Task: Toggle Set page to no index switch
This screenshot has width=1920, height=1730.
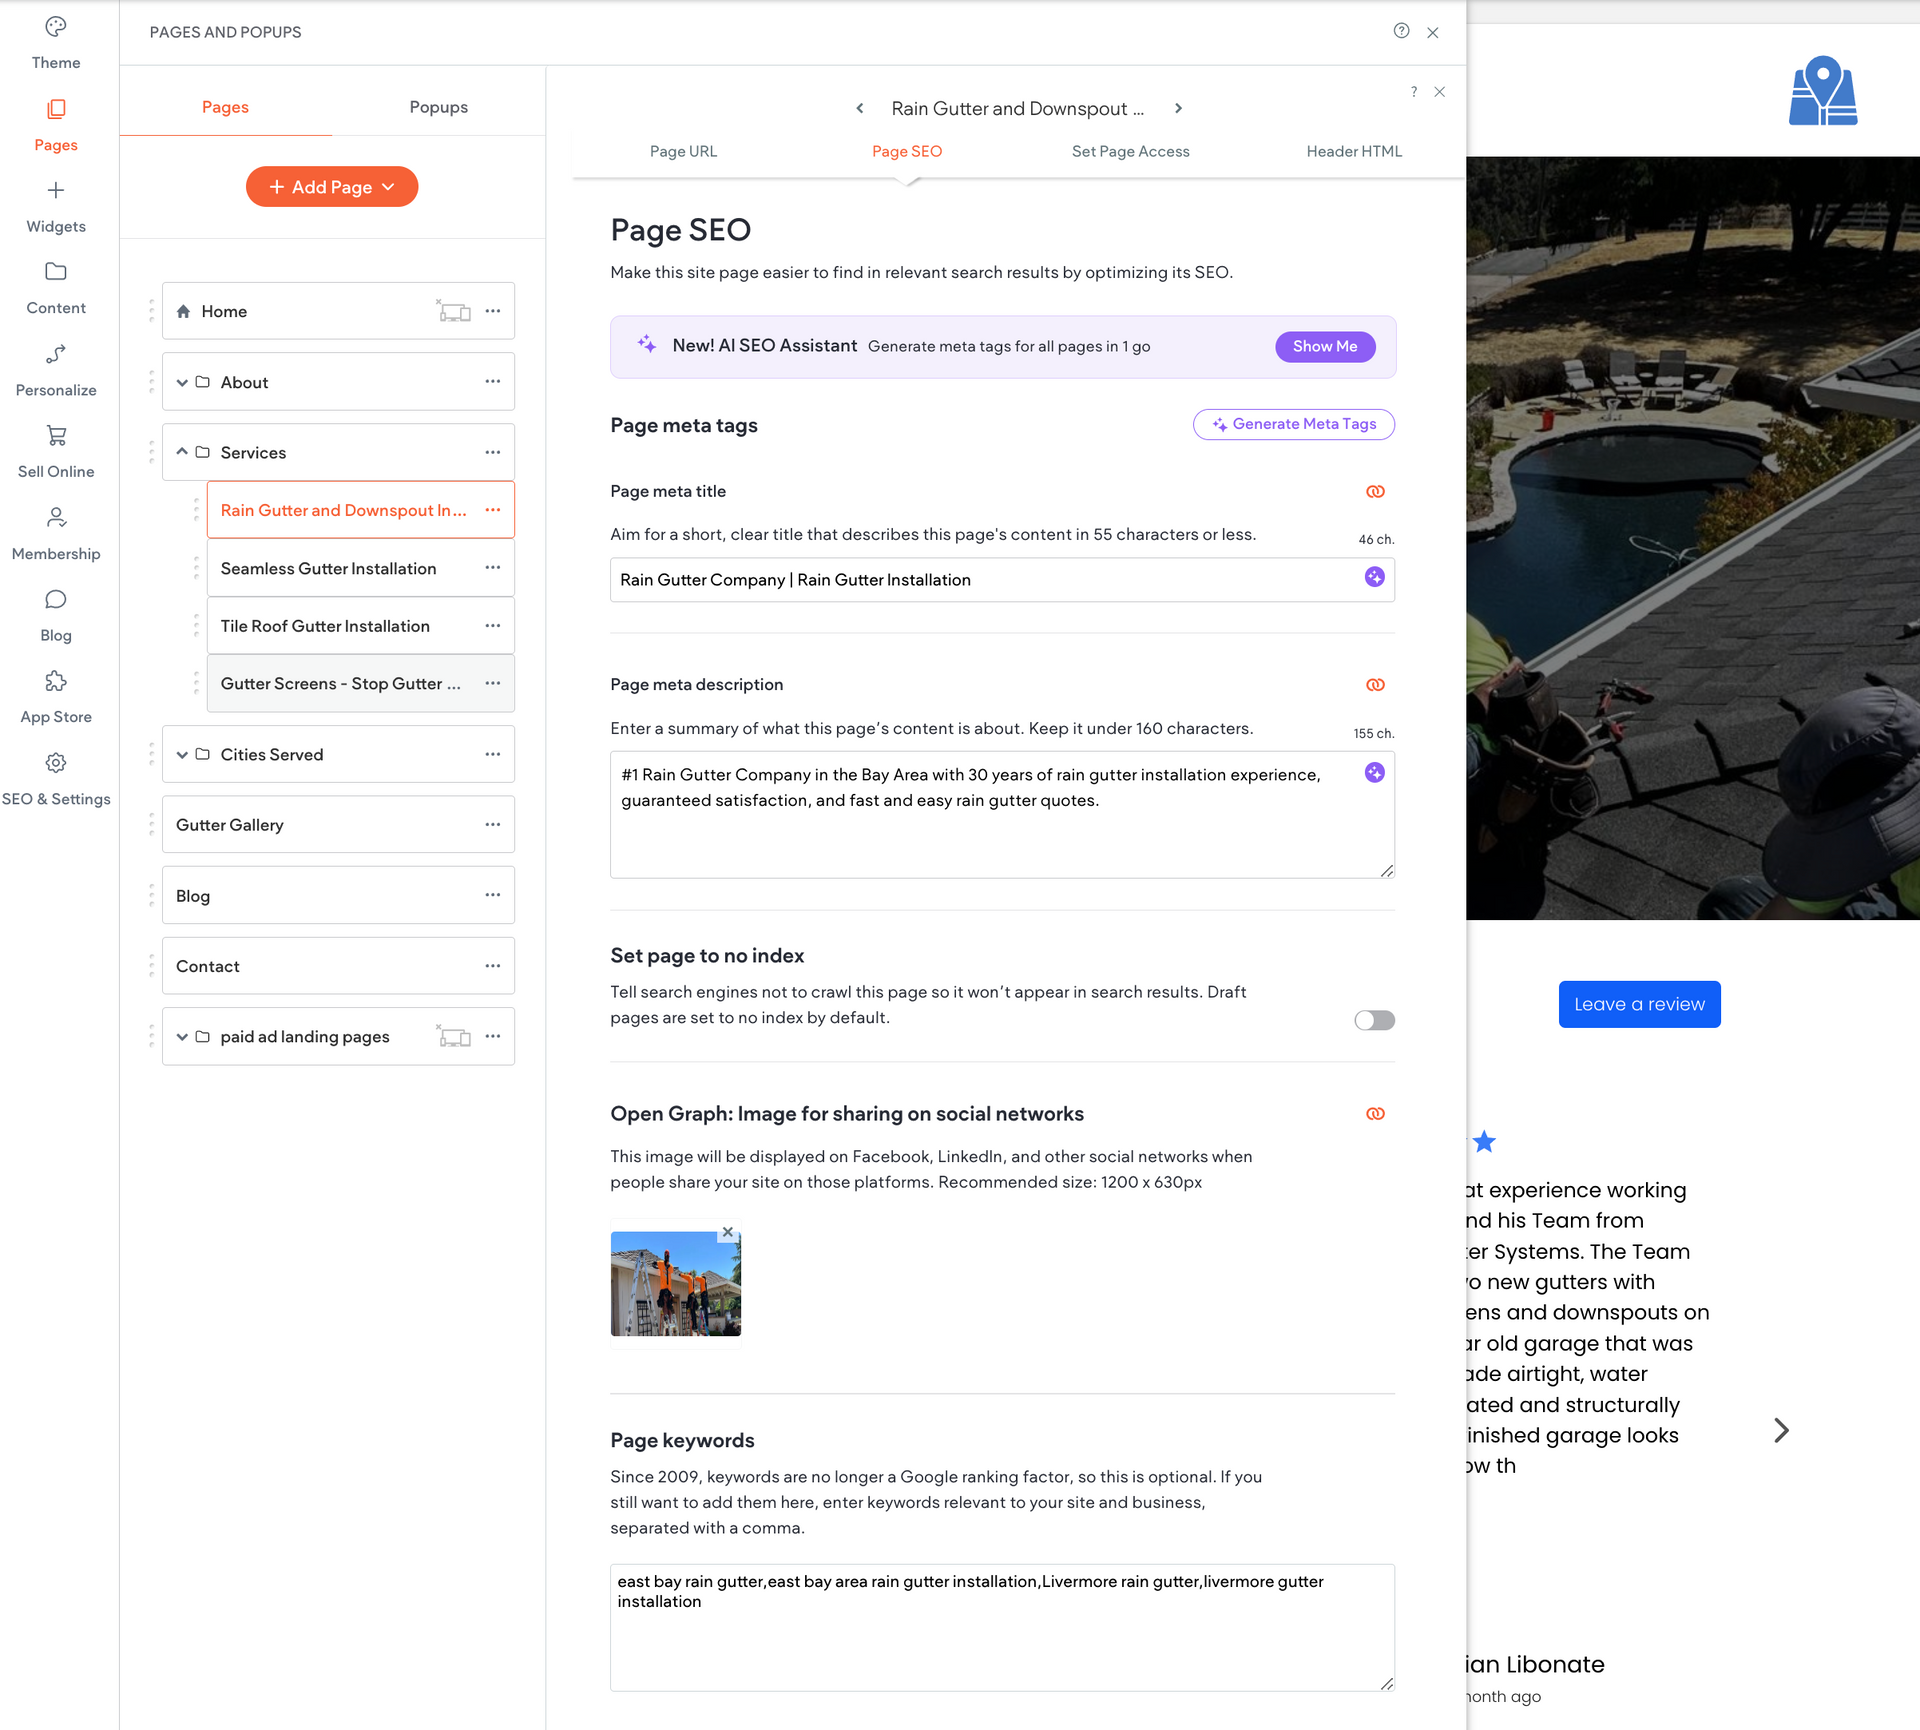Action: (x=1374, y=1020)
